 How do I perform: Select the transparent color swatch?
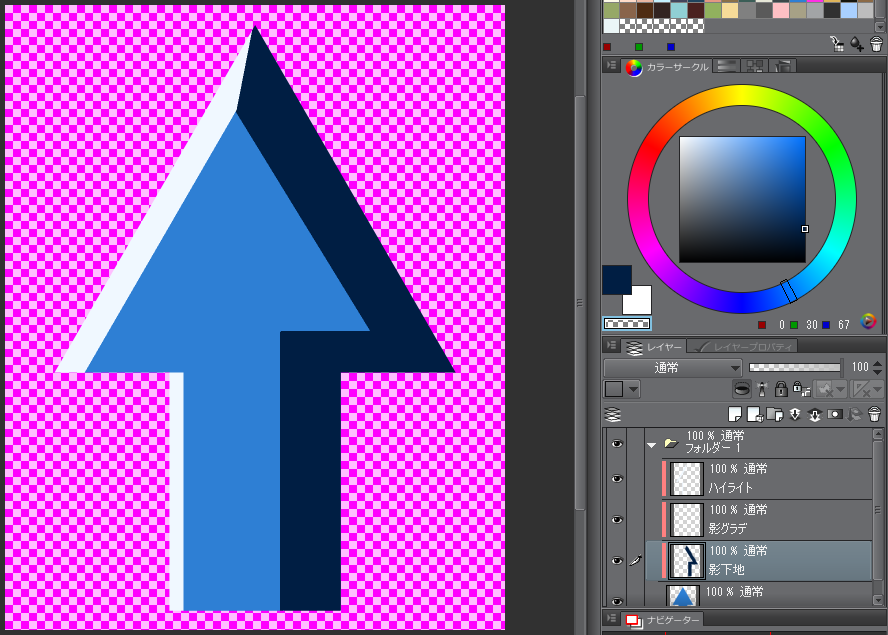click(x=627, y=323)
